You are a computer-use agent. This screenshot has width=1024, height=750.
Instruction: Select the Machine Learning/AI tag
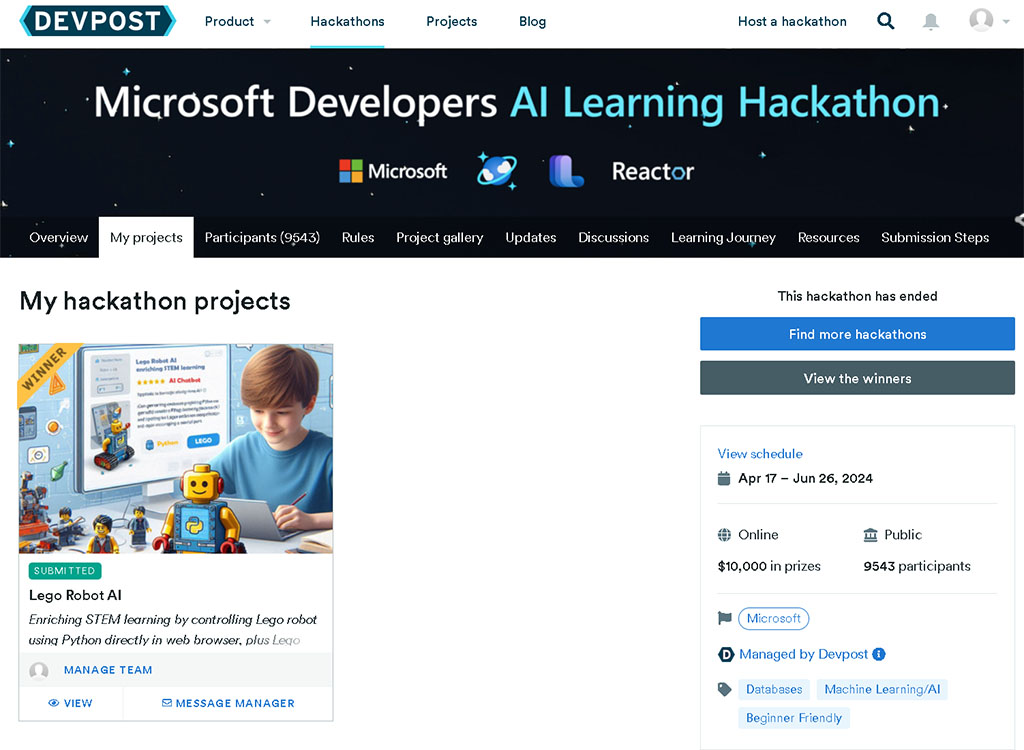882,689
